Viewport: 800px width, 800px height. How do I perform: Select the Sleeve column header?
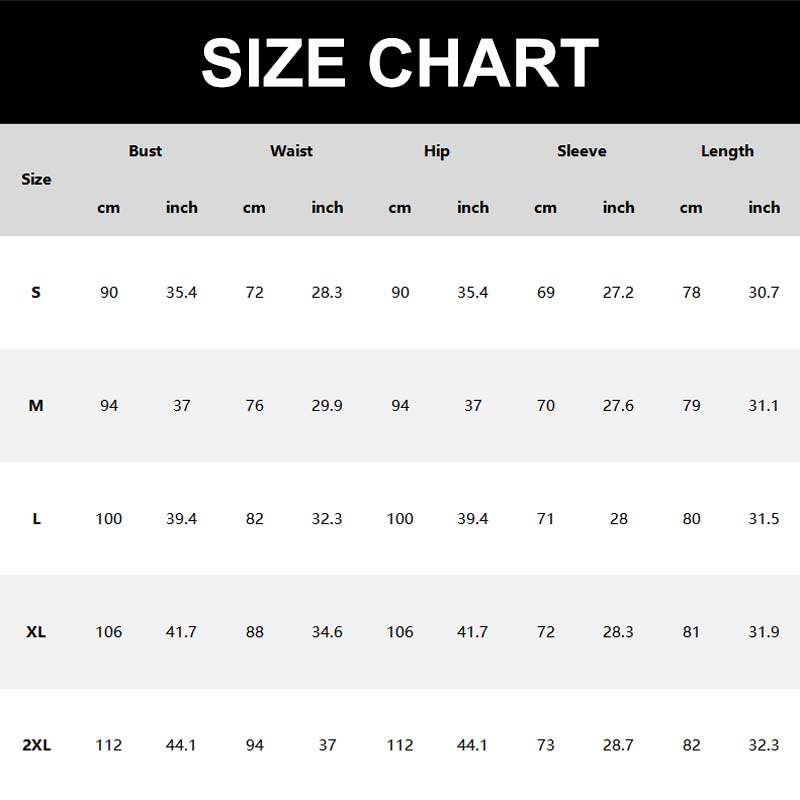click(582, 151)
